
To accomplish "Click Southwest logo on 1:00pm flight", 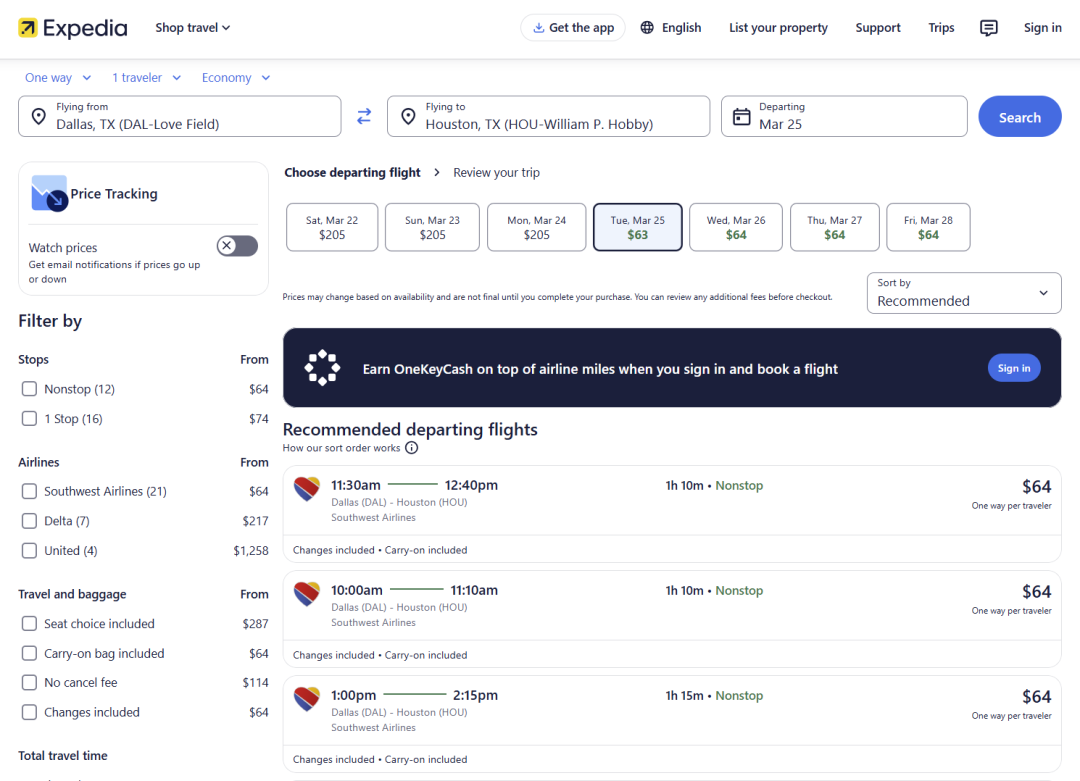I will tap(307, 698).
